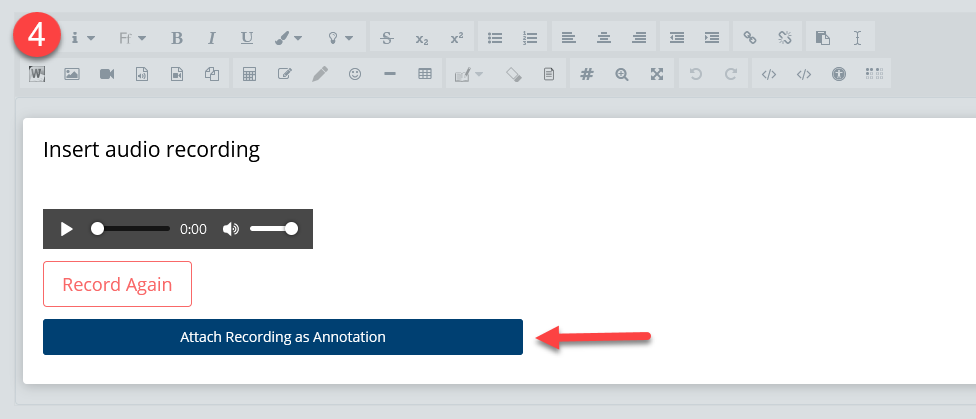Screen dimensions: 976x419
Task: Click the insert image icon
Action: pos(72,74)
